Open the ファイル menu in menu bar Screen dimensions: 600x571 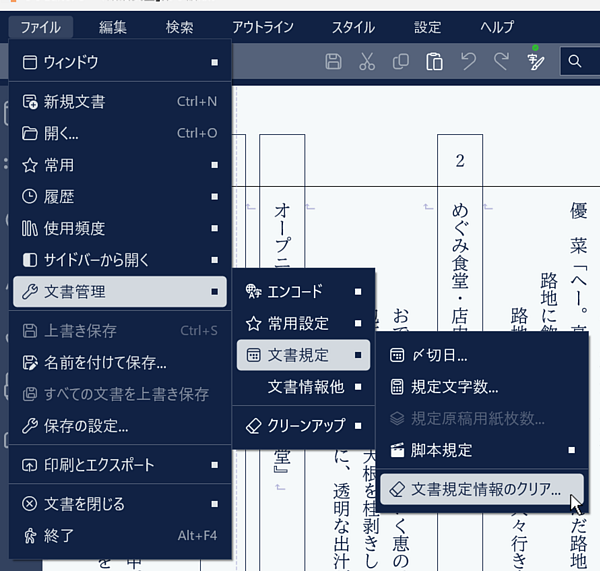coord(41,27)
